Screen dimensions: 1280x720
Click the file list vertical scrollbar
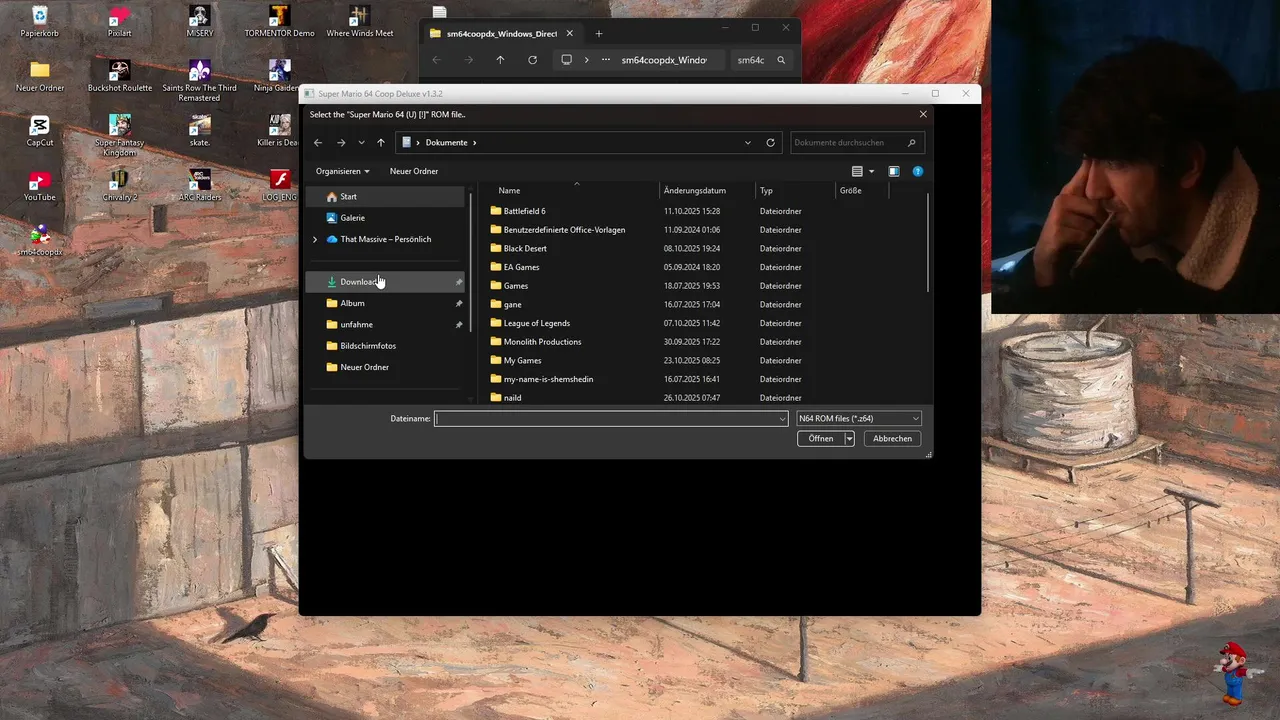929,243
